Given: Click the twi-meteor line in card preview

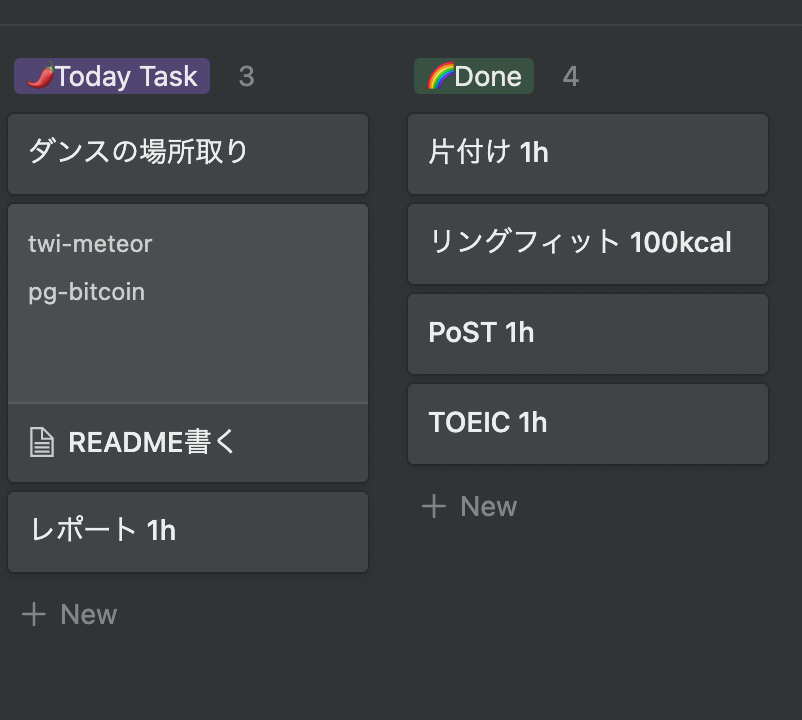Looking at the screenshot, I should point(90,244).
